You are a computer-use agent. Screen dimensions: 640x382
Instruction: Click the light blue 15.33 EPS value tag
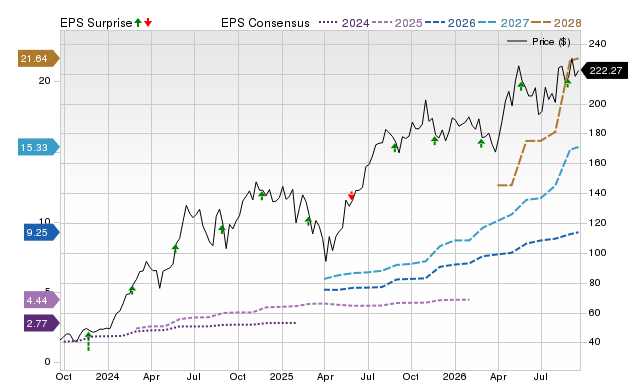[x=38, y=147]
